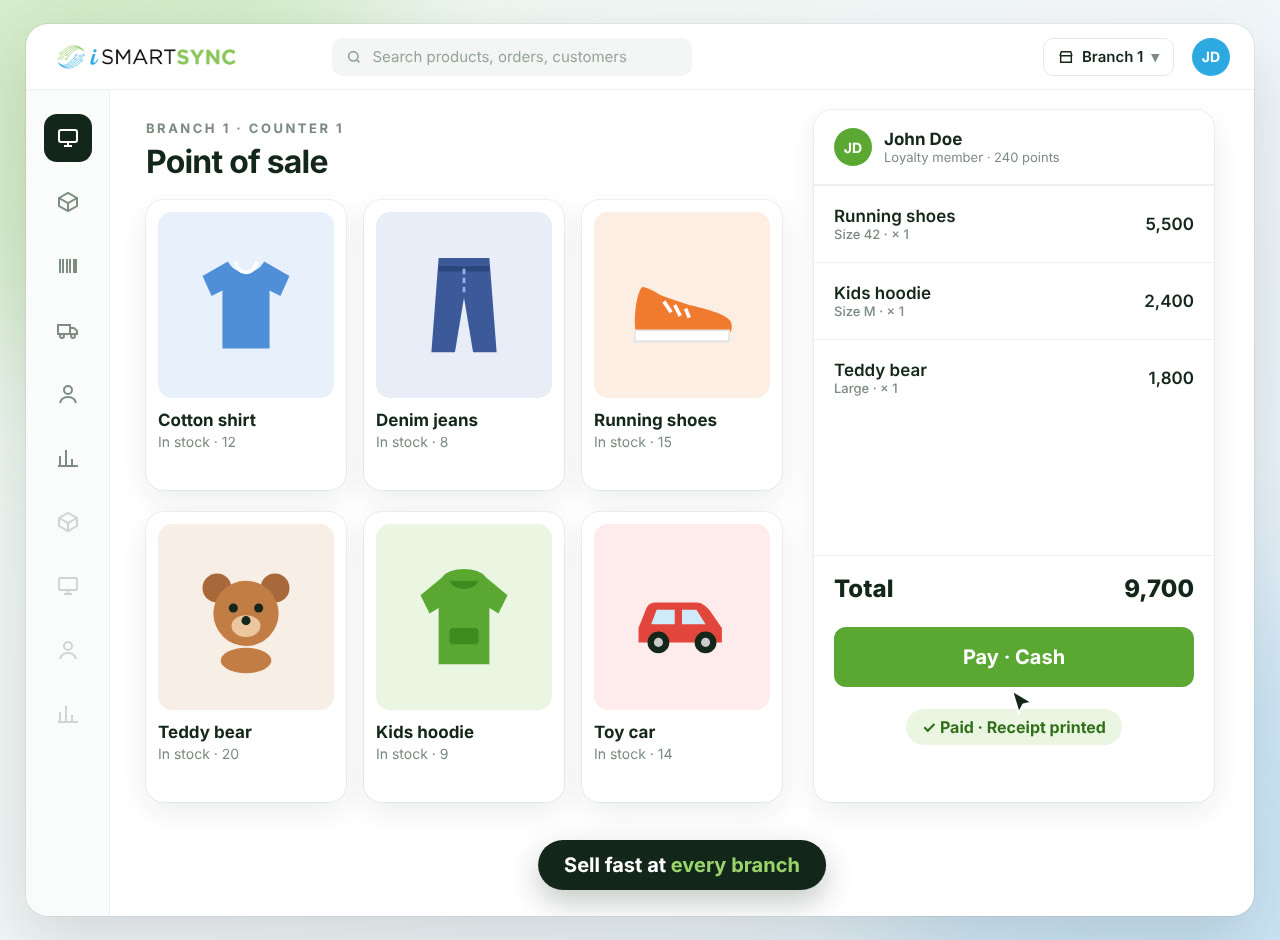Image resolution: width=1280 pixels, height=940 pixels.
Task: Select the Toy car product image
Action: (682, 617)
